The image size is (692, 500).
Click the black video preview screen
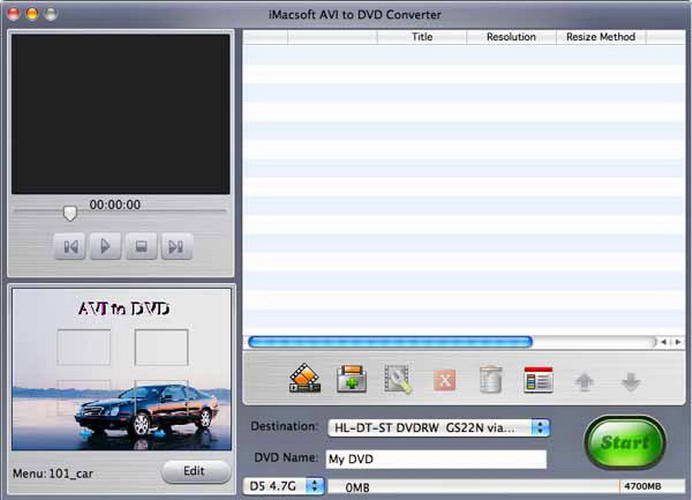point(121,114)
